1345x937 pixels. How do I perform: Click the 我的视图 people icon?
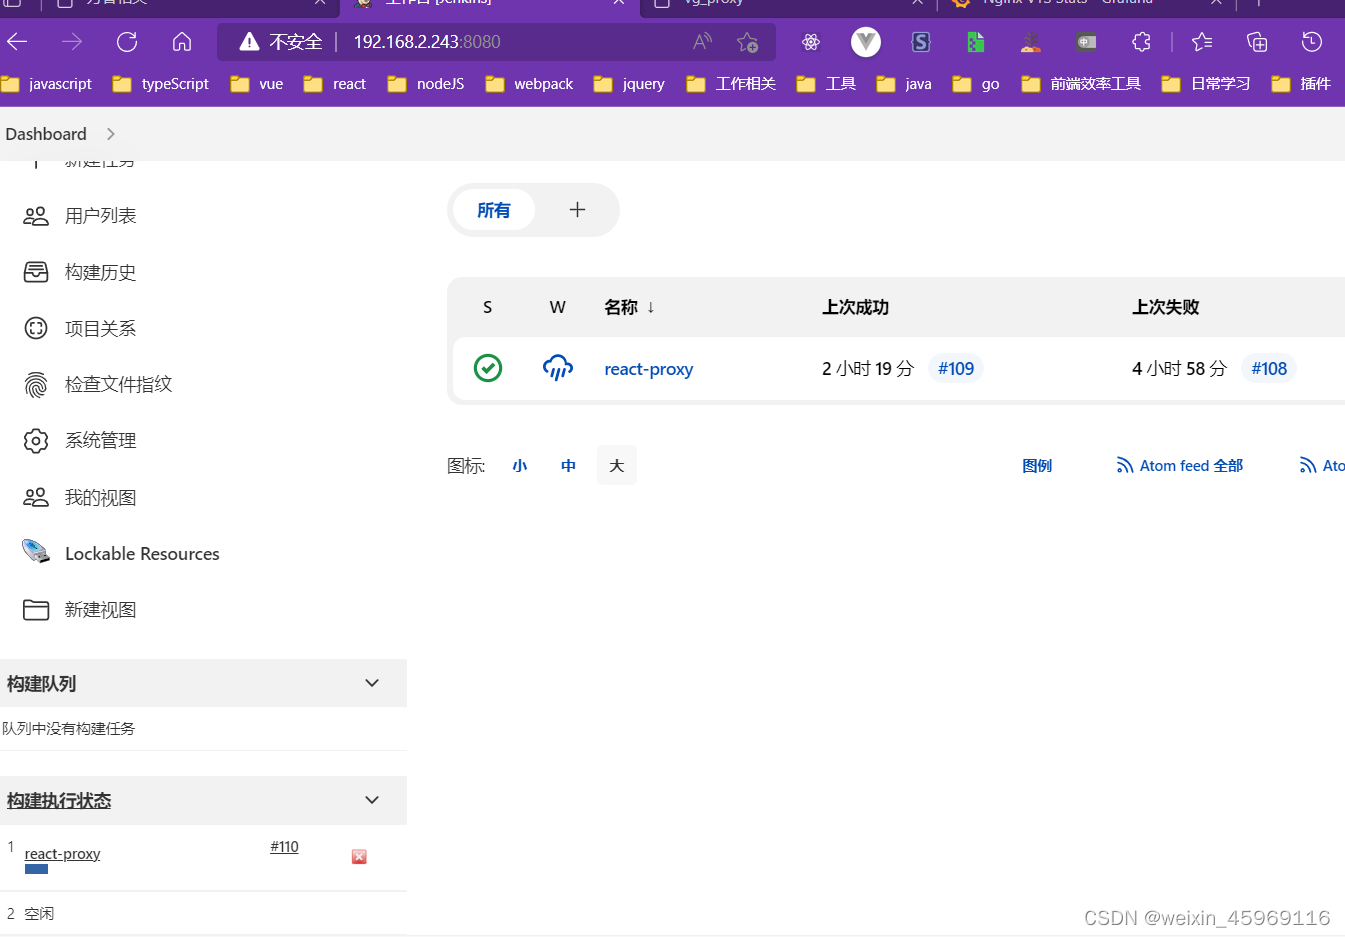[x=36, y=497]
